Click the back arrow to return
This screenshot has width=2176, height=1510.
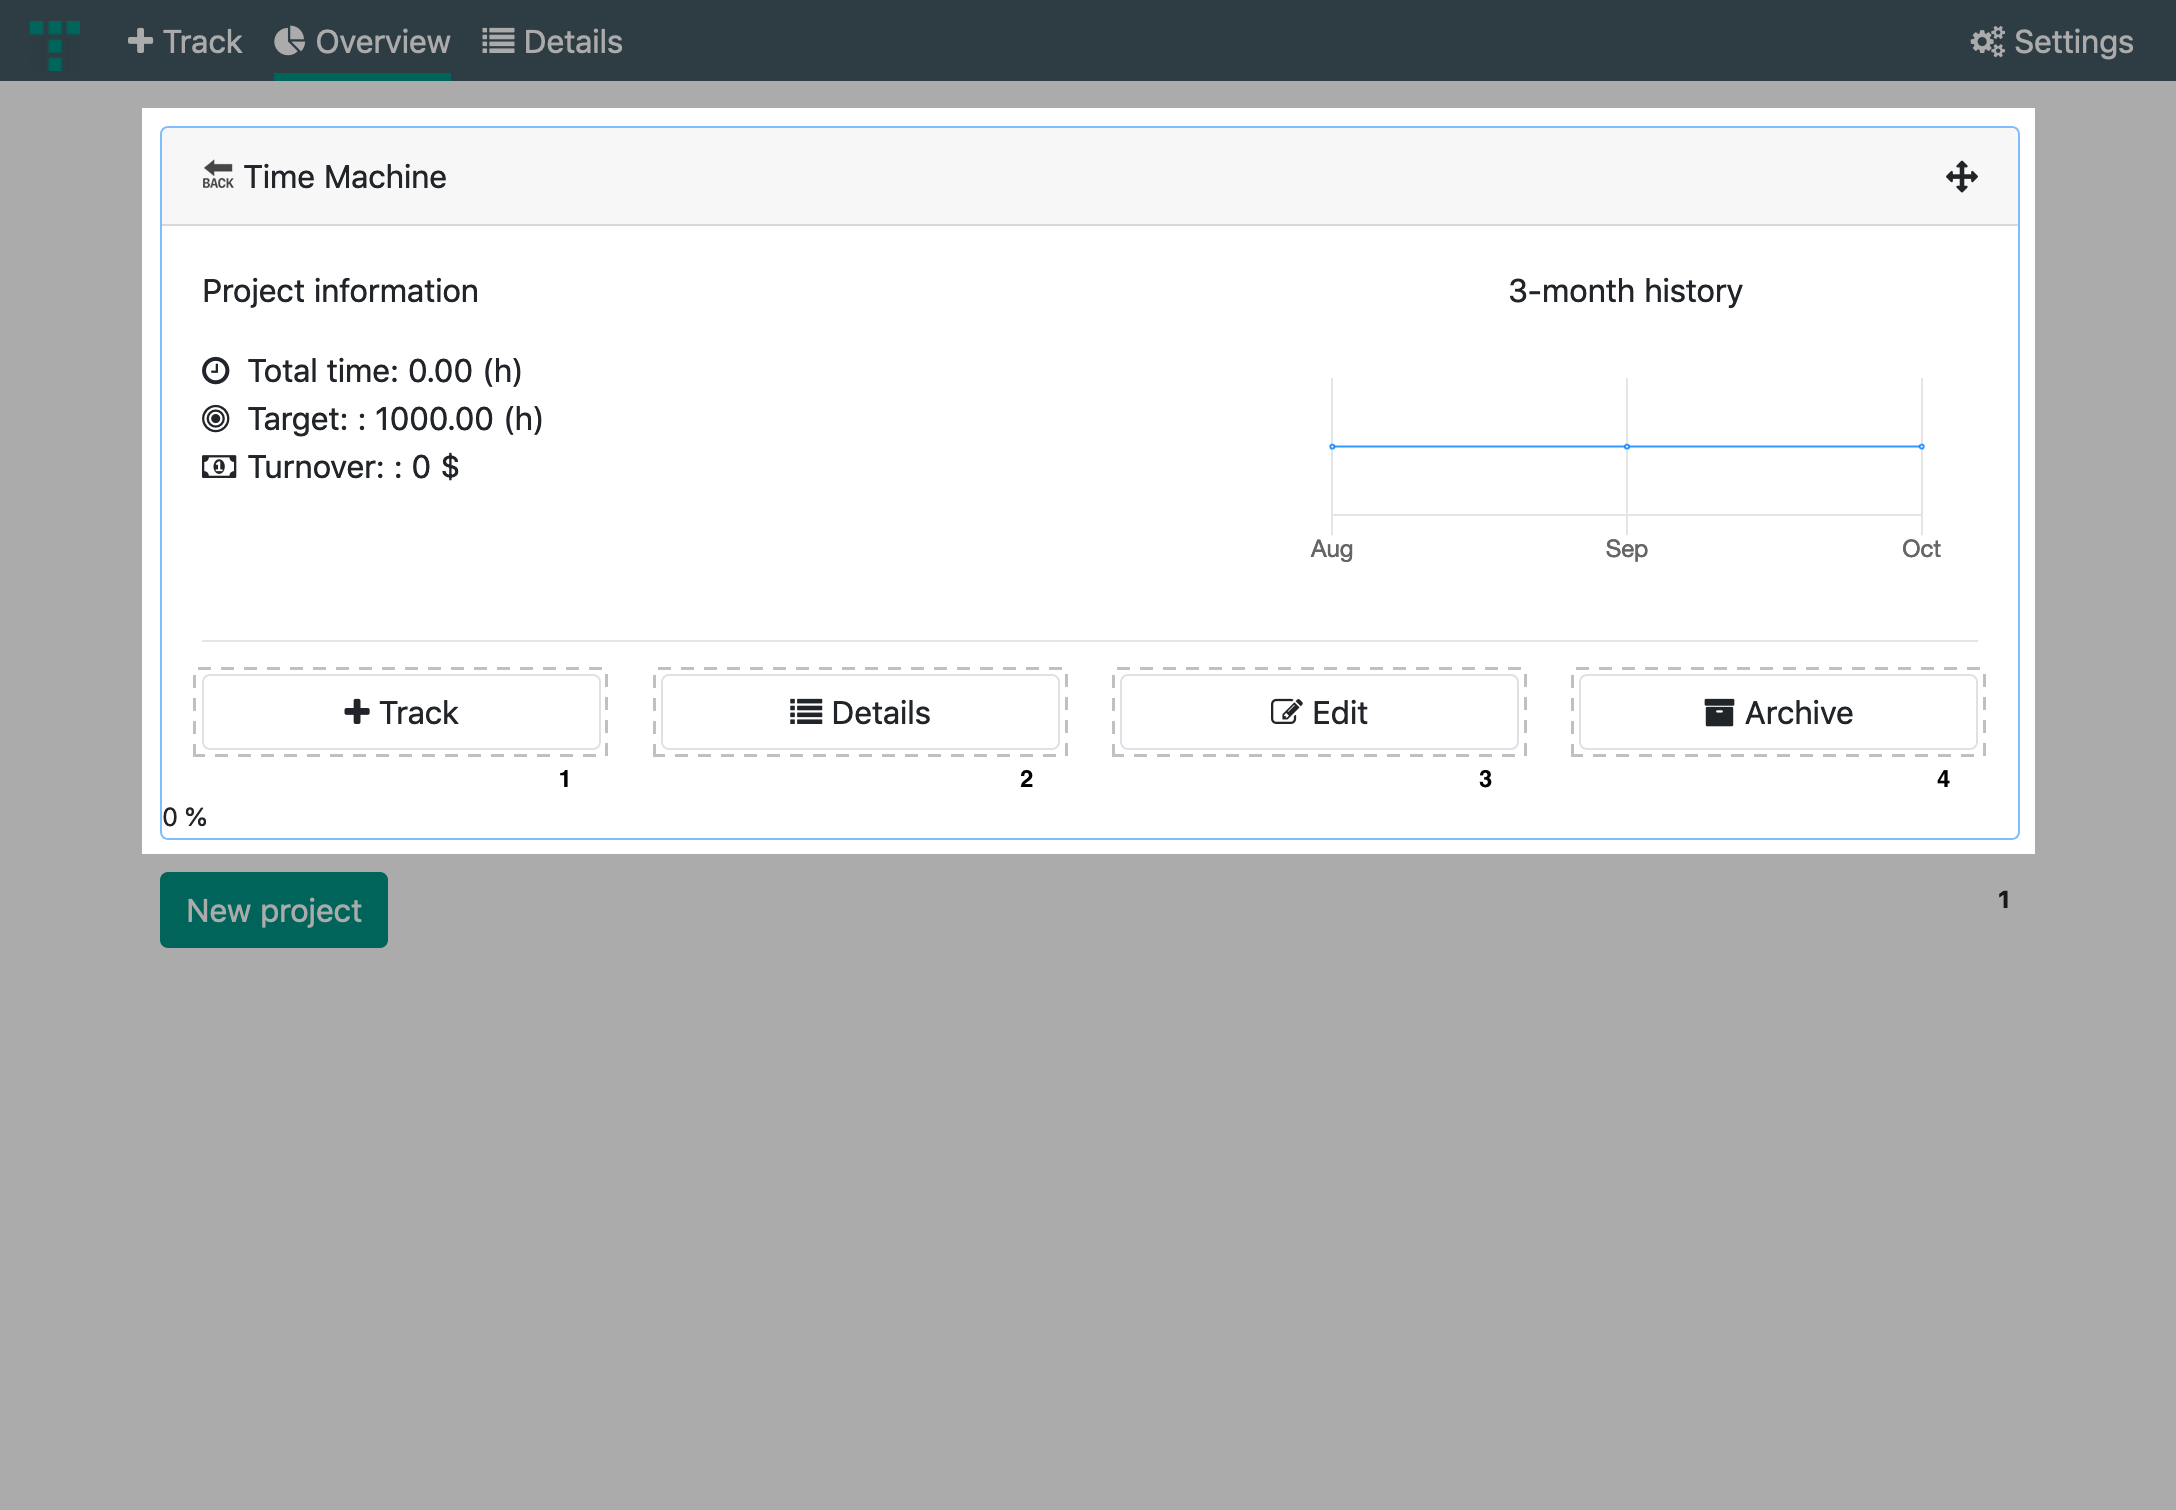[215, 175]
